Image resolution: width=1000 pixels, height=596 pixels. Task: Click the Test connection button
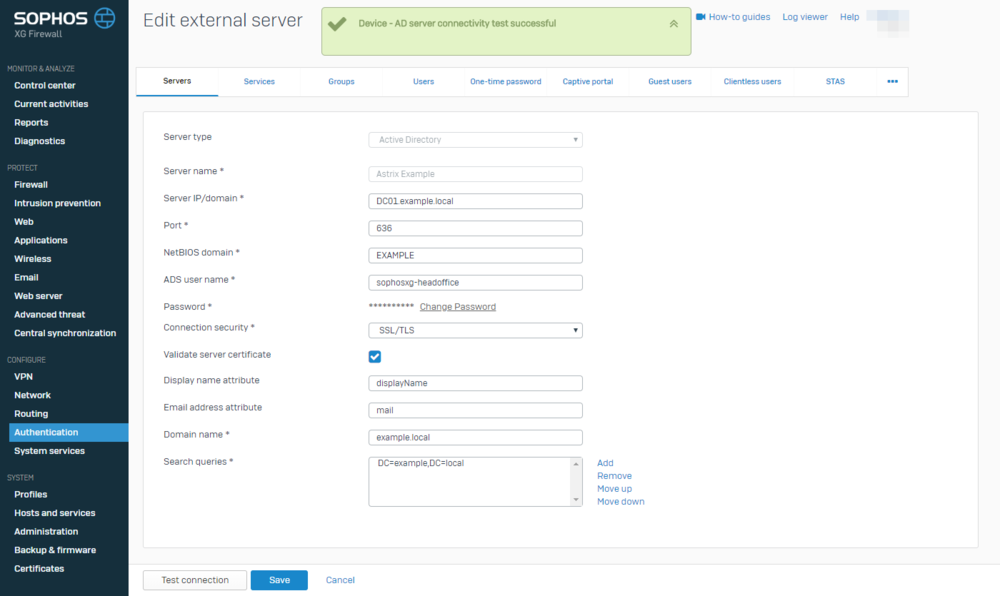[x=194, y=580]
